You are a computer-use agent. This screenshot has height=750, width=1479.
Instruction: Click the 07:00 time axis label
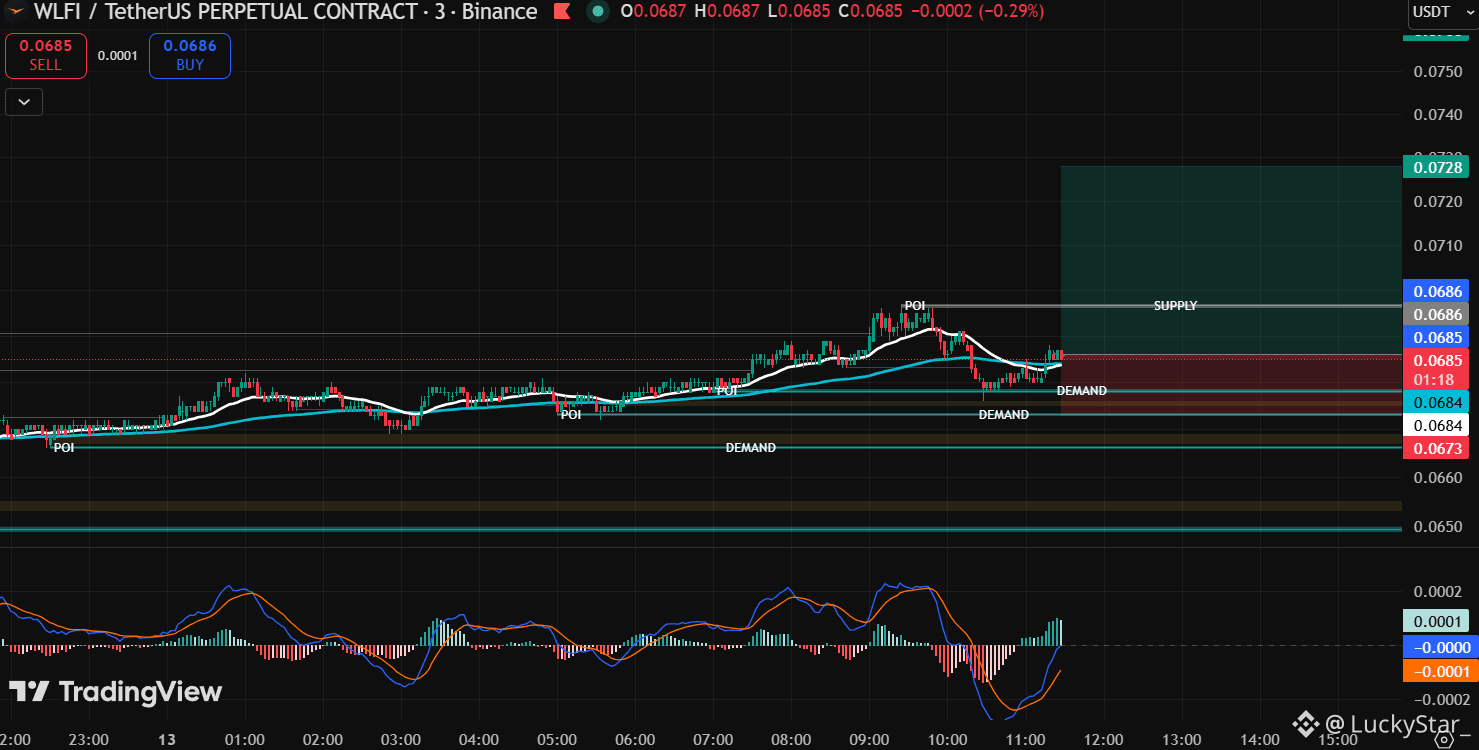[x=713, y=740]
